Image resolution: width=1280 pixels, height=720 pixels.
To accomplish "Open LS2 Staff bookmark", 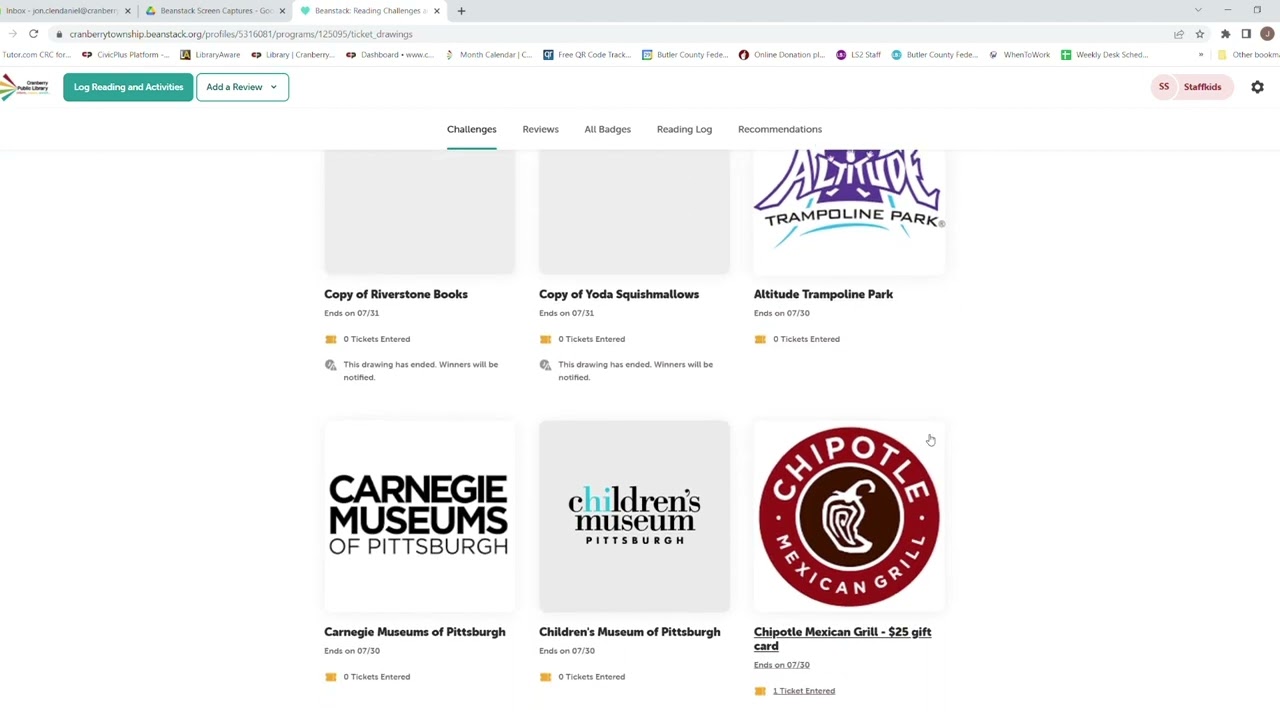I will click(859, 55).
